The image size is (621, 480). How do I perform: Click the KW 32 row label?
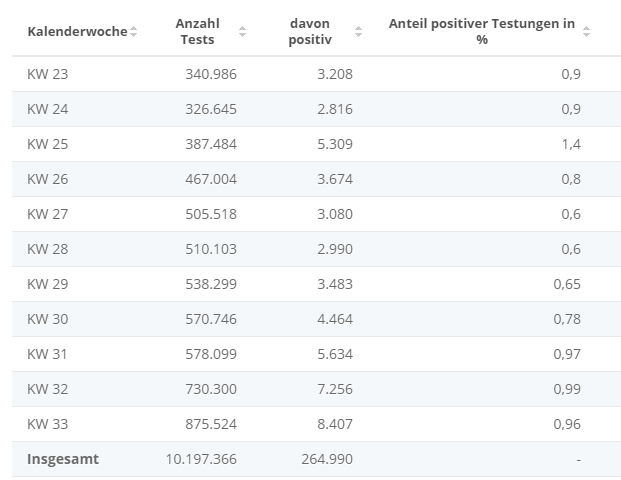click(47, 389)
